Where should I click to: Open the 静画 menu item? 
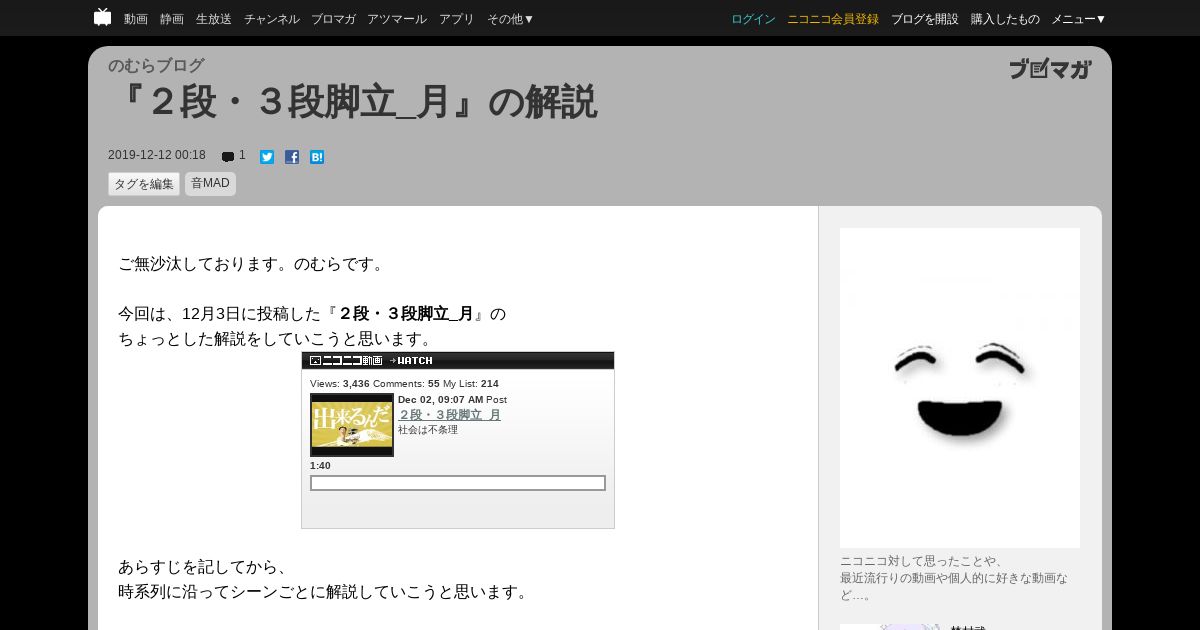pyautogui.click(x=172, y=19)
